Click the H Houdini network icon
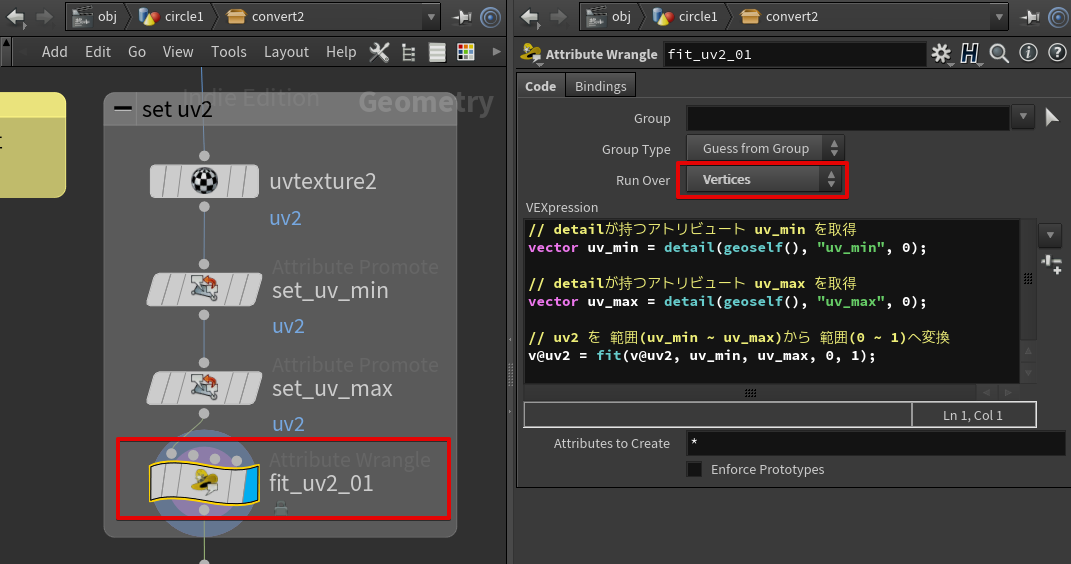This screenshot has height=564, width=1071. [970, 53]
